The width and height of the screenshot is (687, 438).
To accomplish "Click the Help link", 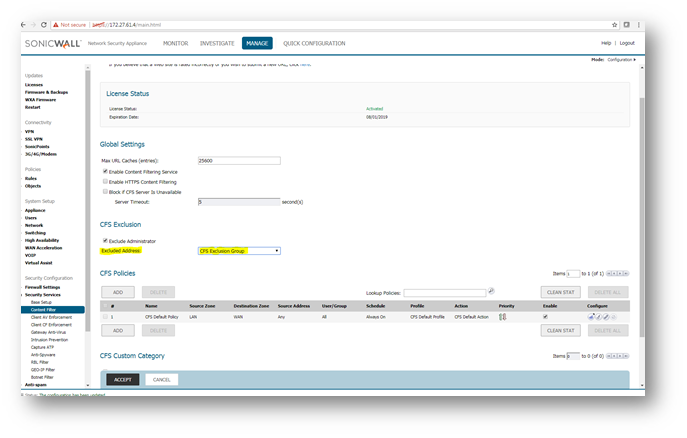I will 606,43.
